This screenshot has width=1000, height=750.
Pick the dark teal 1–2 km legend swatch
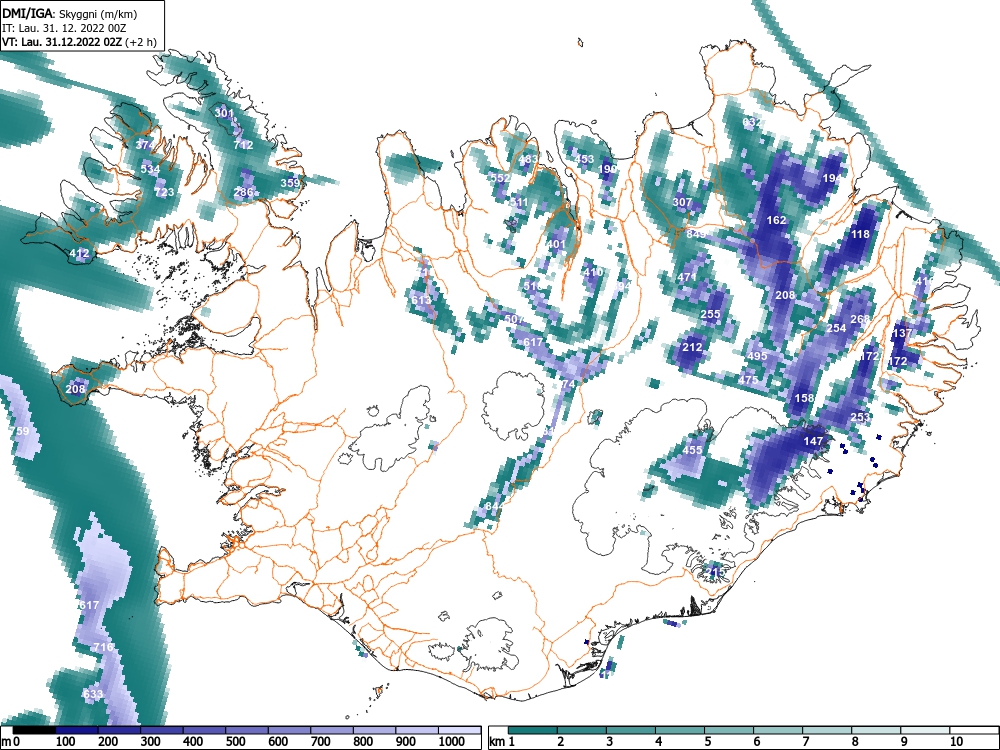(533, 730)
